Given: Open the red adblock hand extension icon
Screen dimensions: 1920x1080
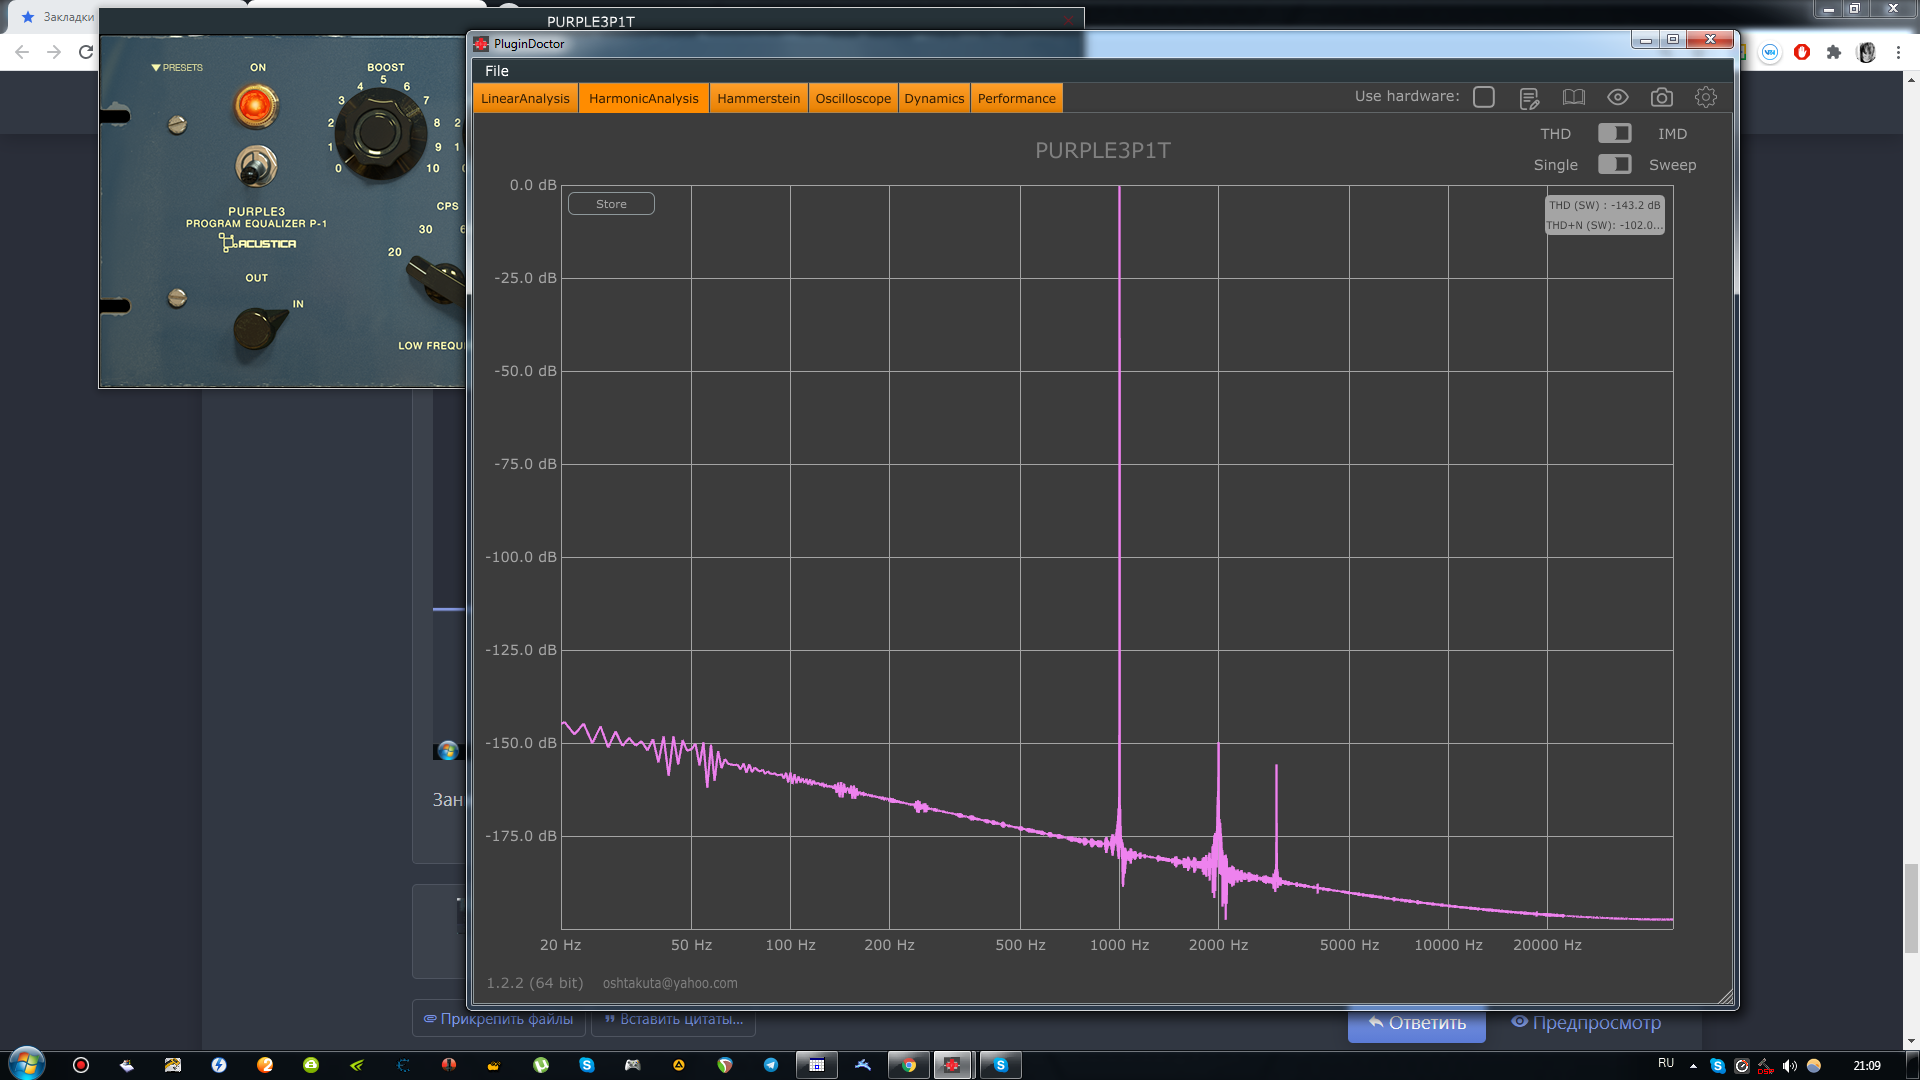Looking at the screenshot, I should 1802,52.
